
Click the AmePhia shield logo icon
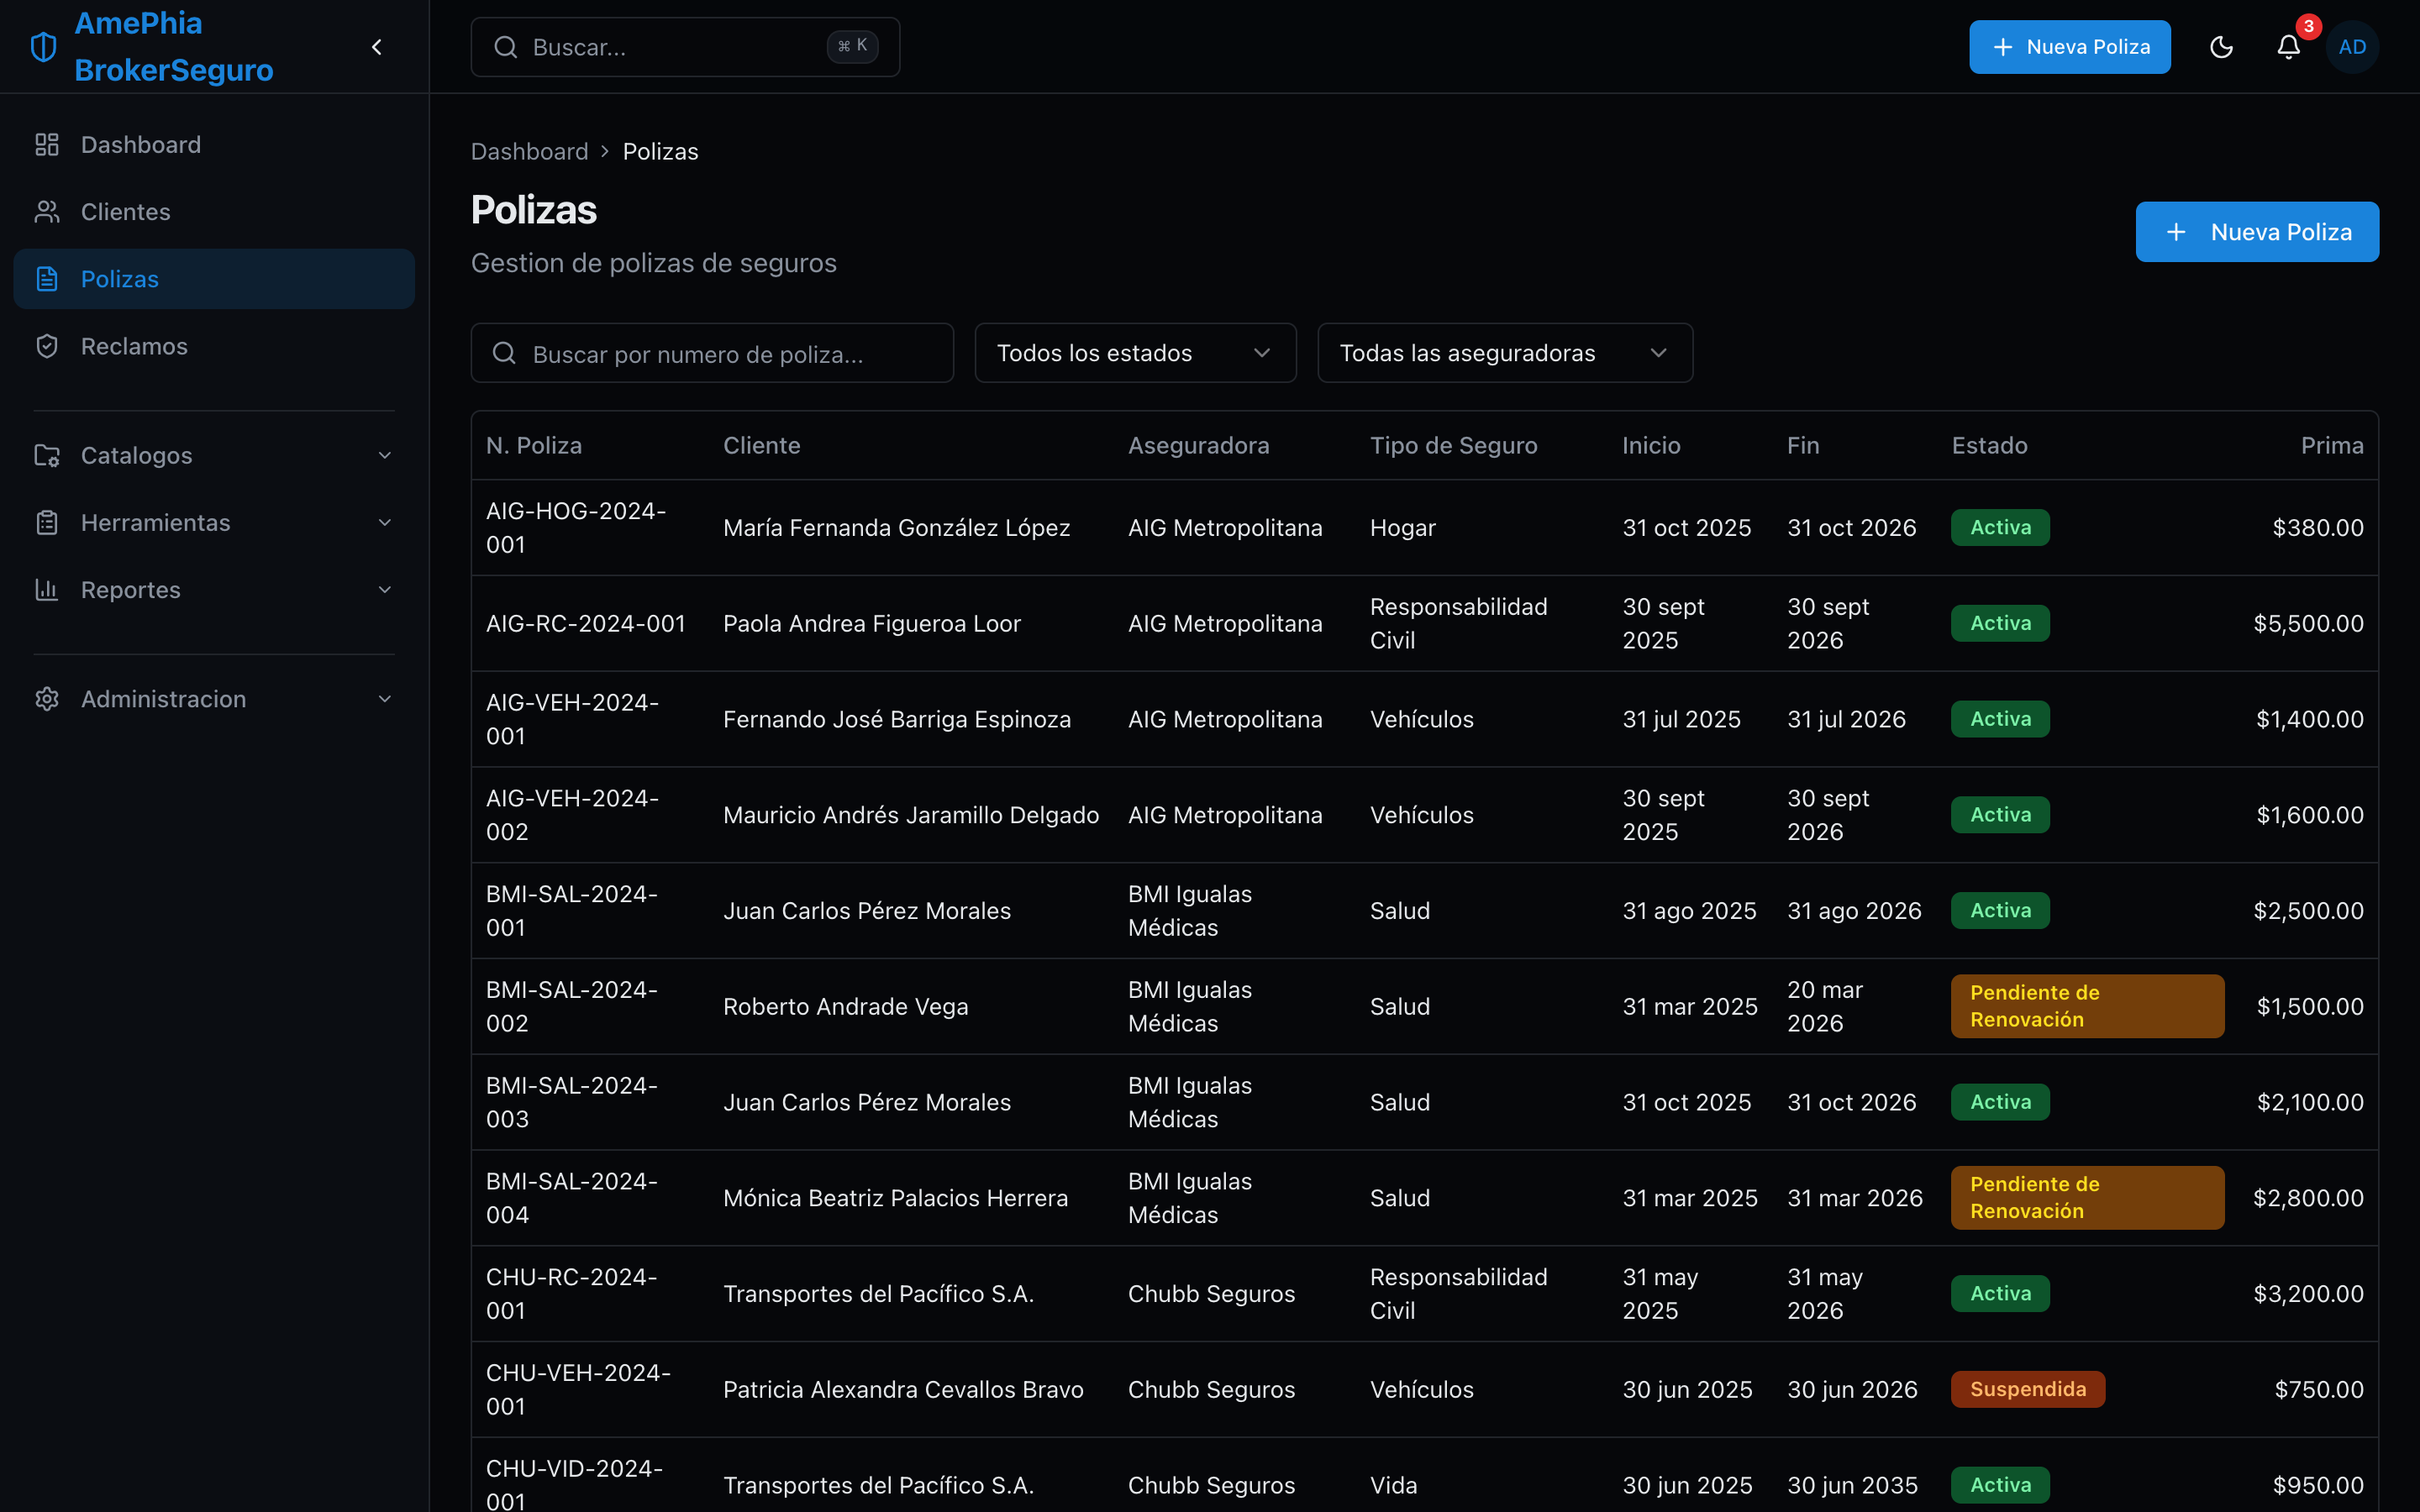click(x=44, y=47)
